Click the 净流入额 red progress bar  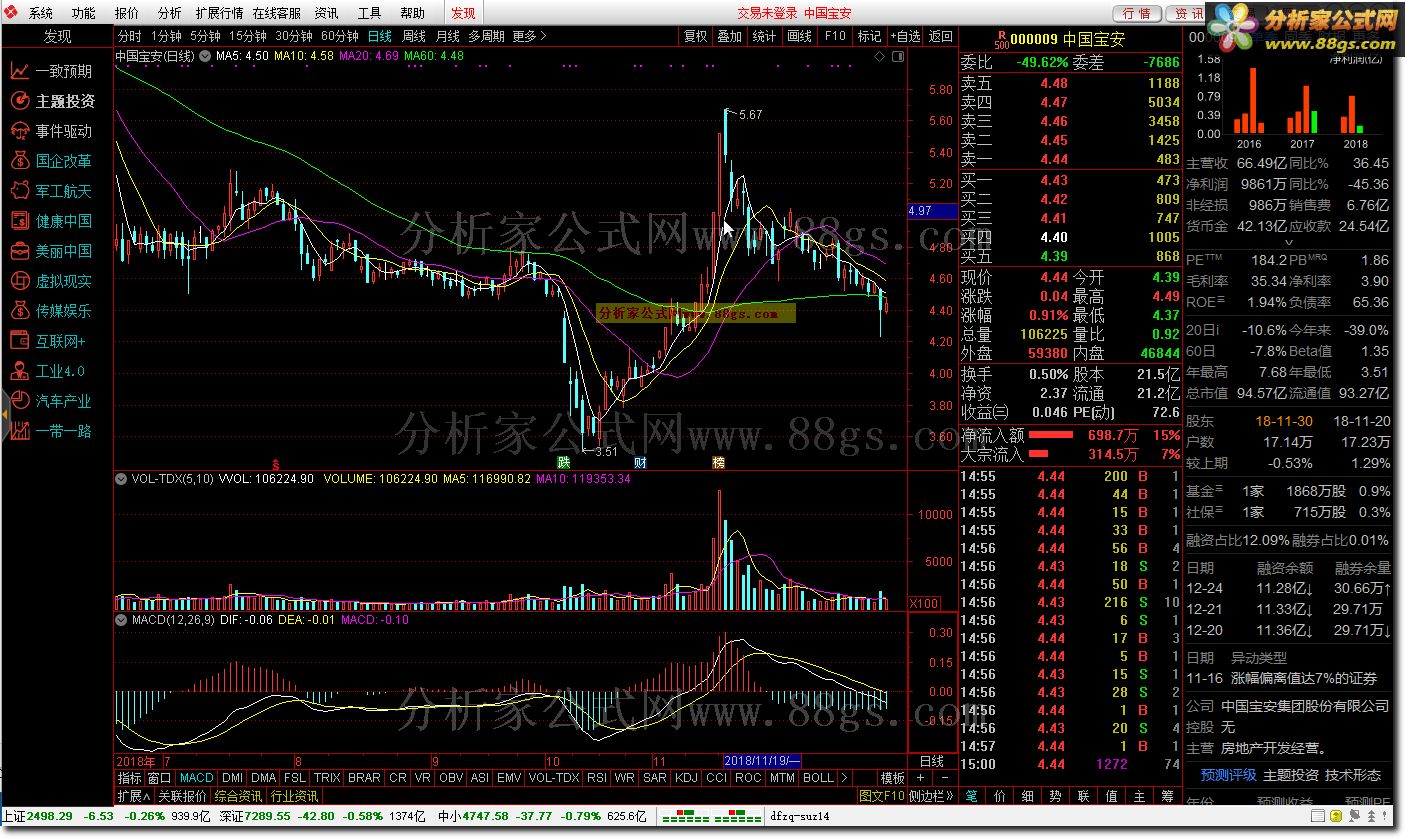click(x=1051, y=435)
